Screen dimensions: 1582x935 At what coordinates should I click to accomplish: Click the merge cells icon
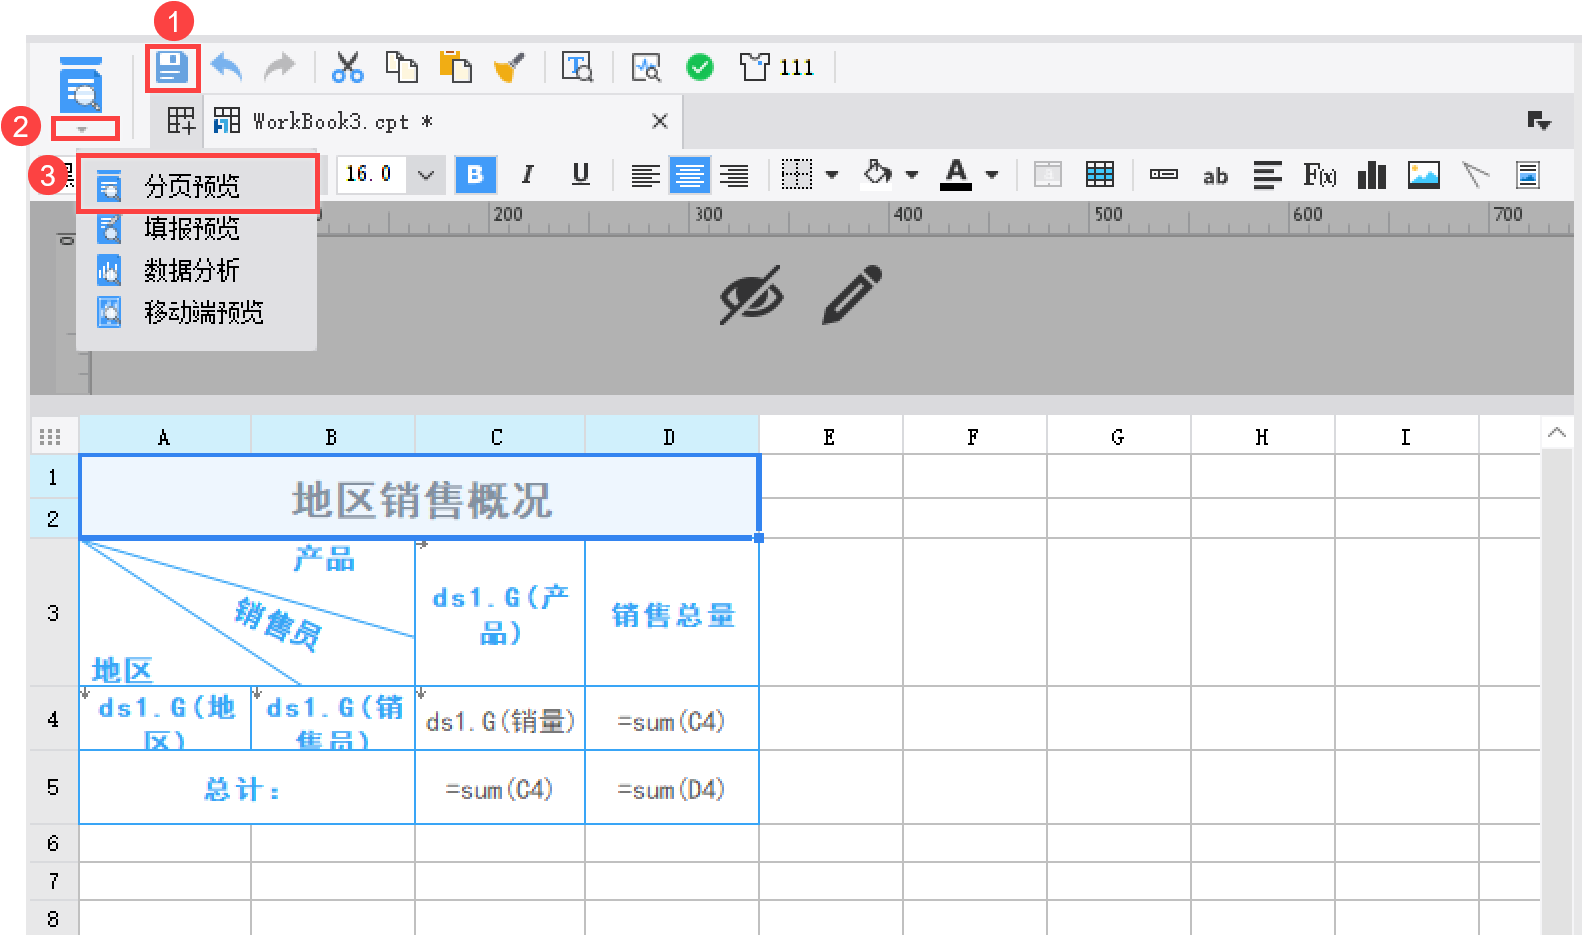pos(1048,175)
